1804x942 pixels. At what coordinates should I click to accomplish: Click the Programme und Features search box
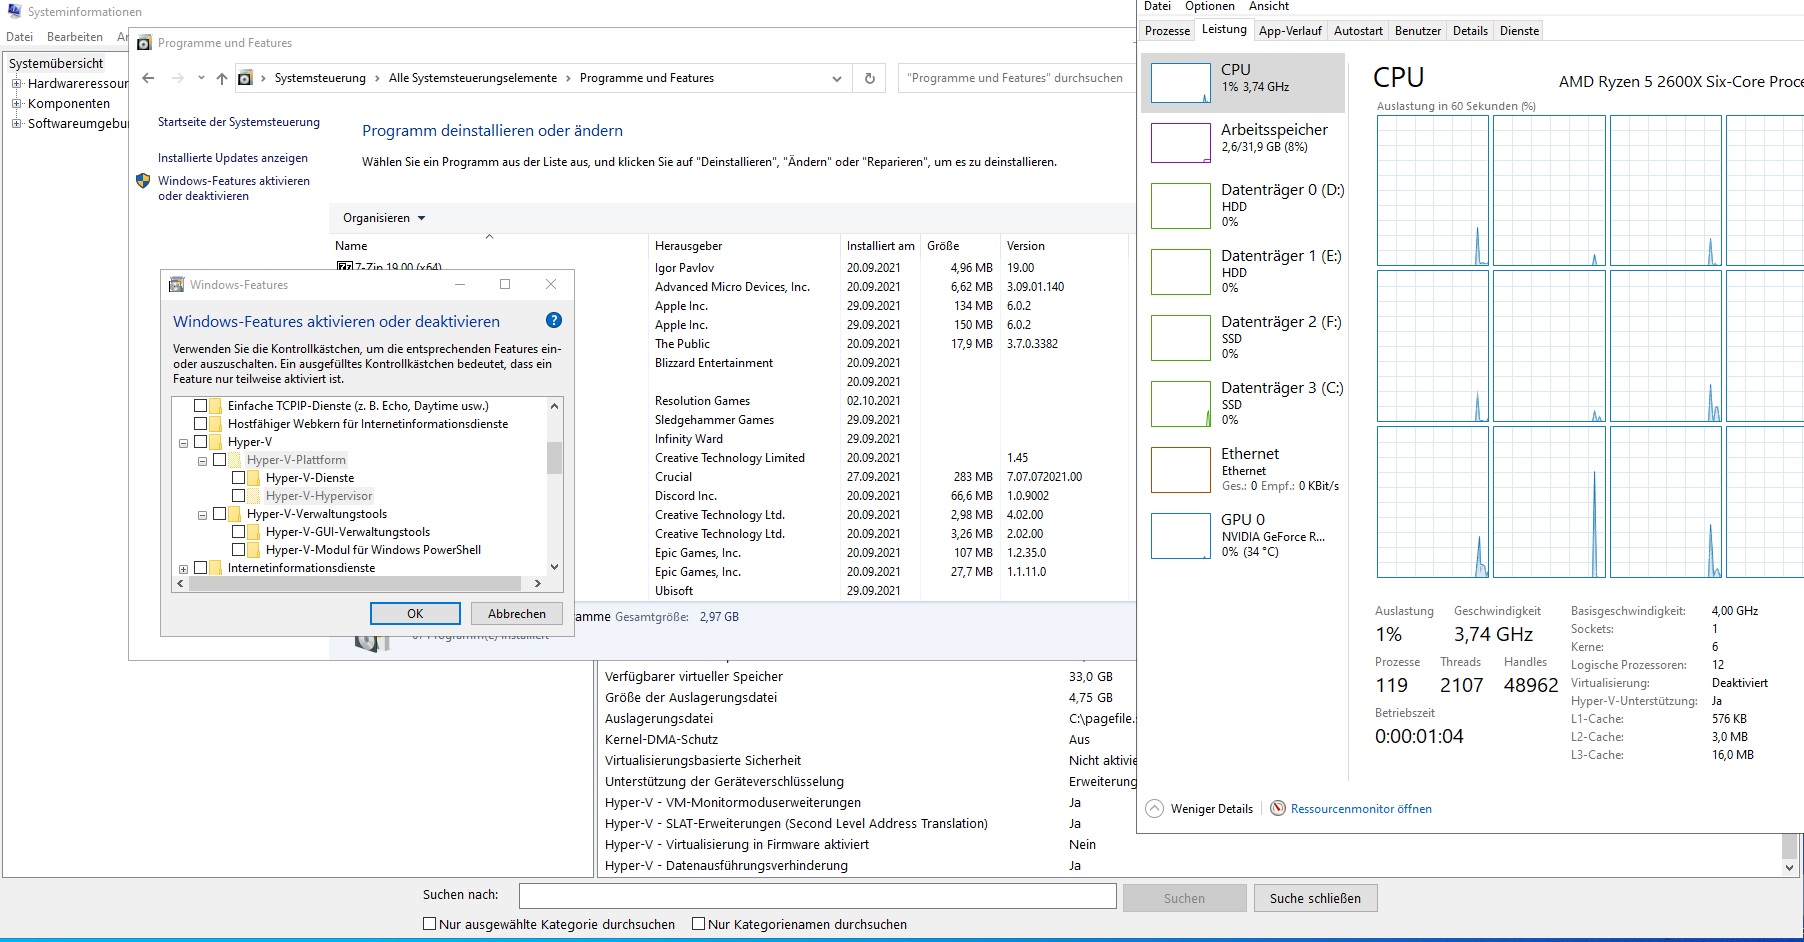pyautogui.click(x=1016, y=78)
